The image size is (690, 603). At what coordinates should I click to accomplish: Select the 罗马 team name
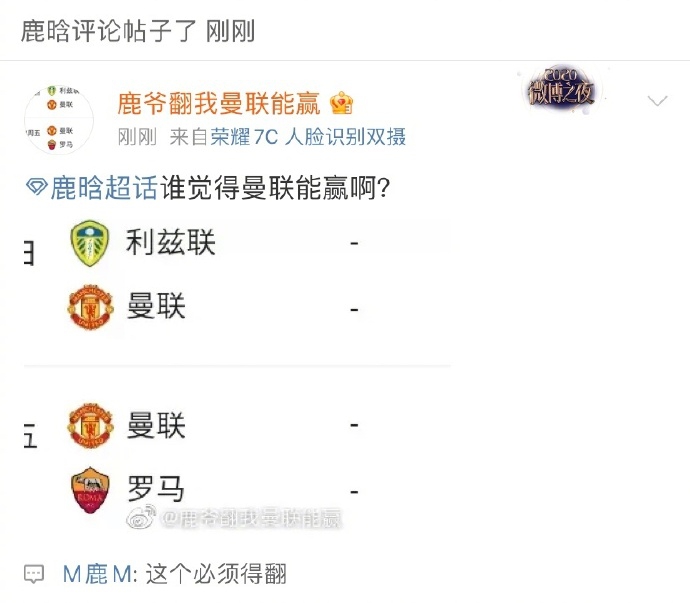(x=156, y=488)
